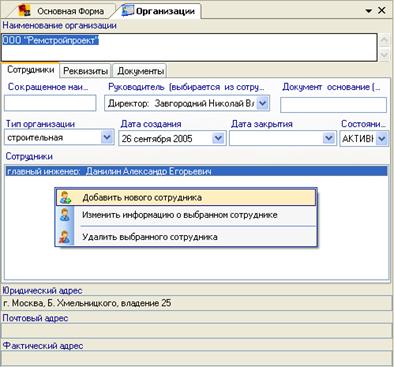Choose Добавить нового сотрудника menu item
Screen dimensions: 394x367
(x=186, y=198)
